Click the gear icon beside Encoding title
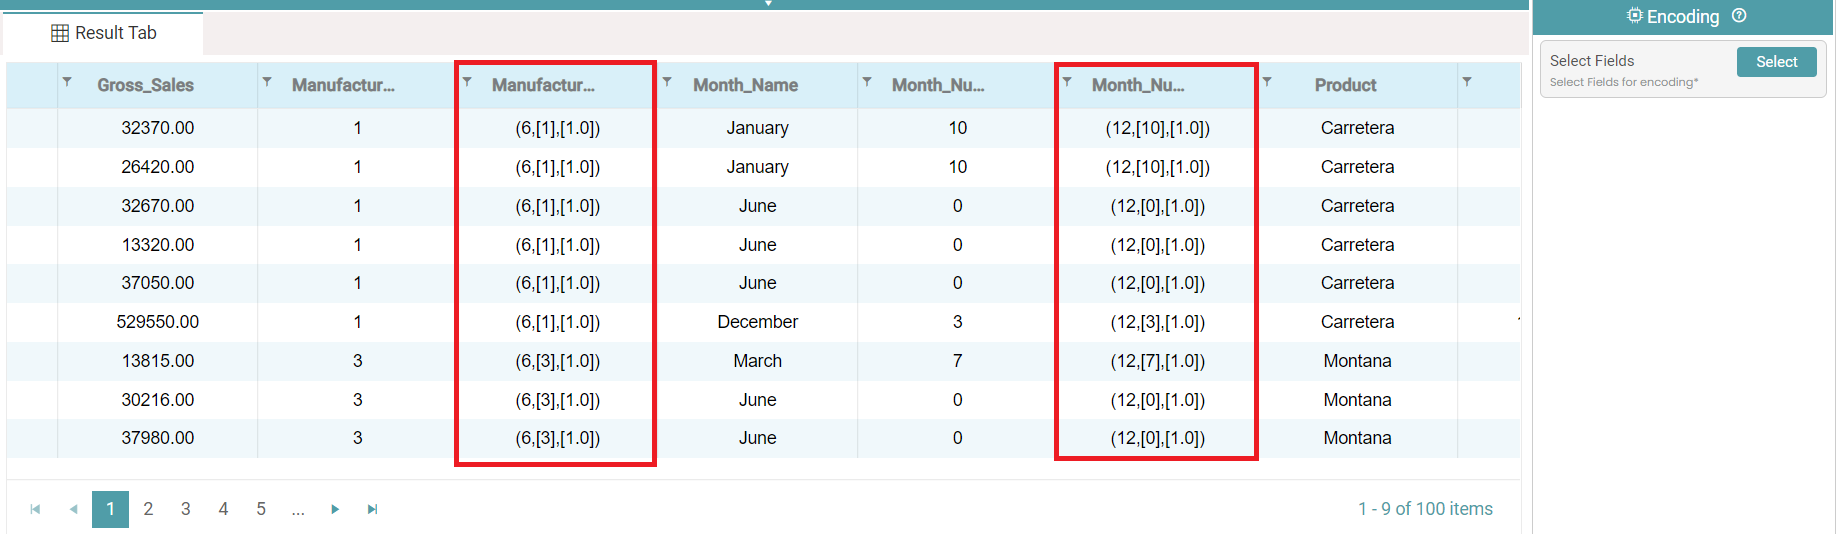Viewport: 1837px width, 537px height. [1634, 16]
